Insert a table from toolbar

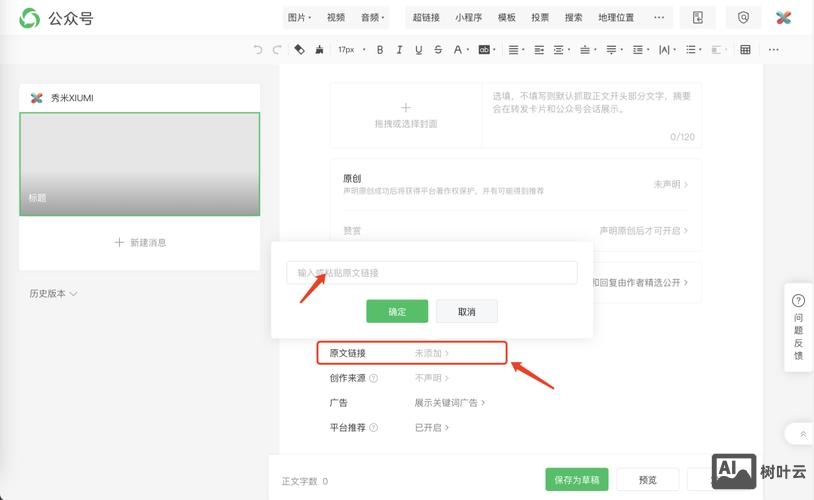tap(745, 50)
